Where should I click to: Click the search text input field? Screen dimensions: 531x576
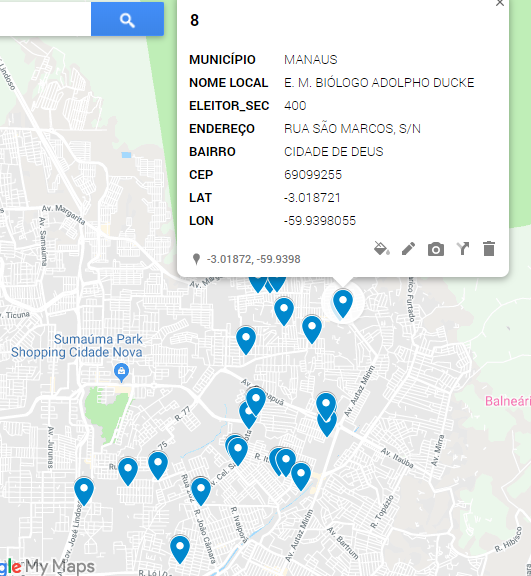(x=46, y=19)
